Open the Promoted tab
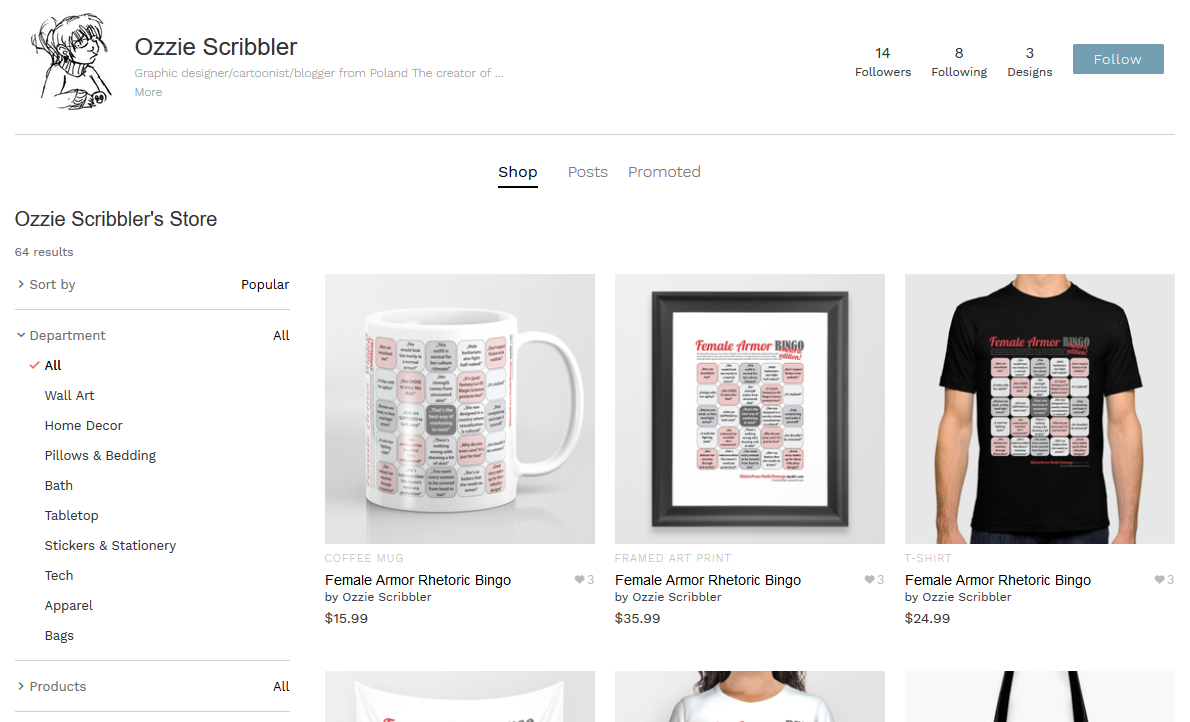Viewport: 1190px width, 722px height. click(x=664, y=172)
